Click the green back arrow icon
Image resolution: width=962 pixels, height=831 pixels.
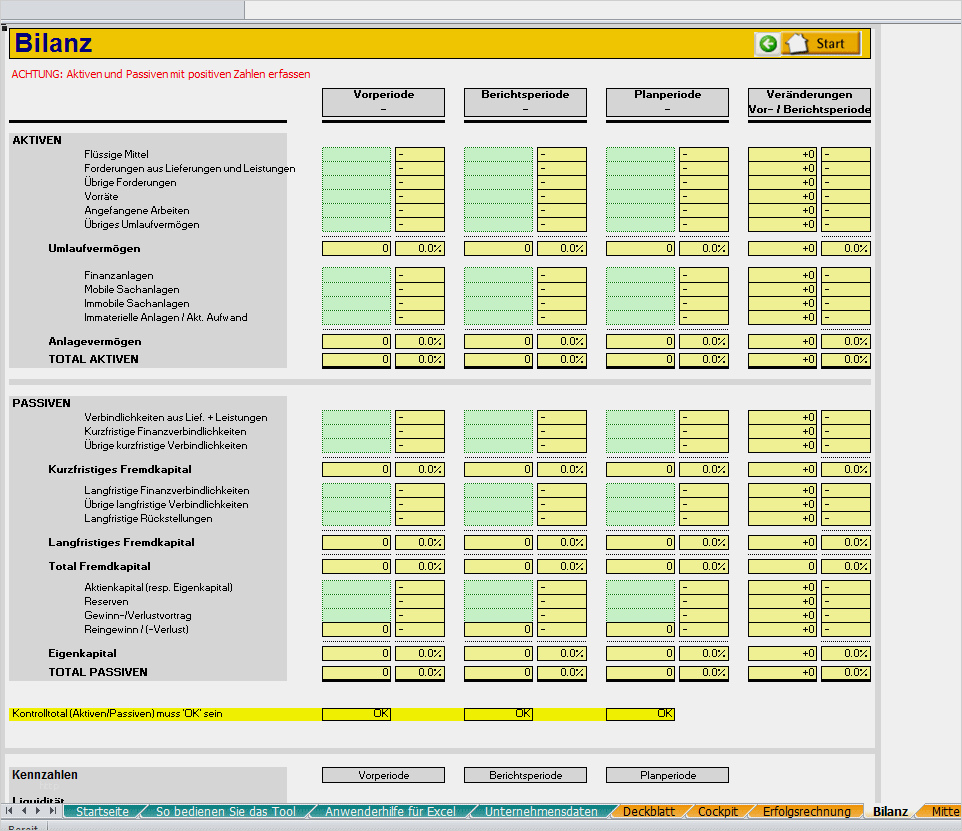coord(768,44)
